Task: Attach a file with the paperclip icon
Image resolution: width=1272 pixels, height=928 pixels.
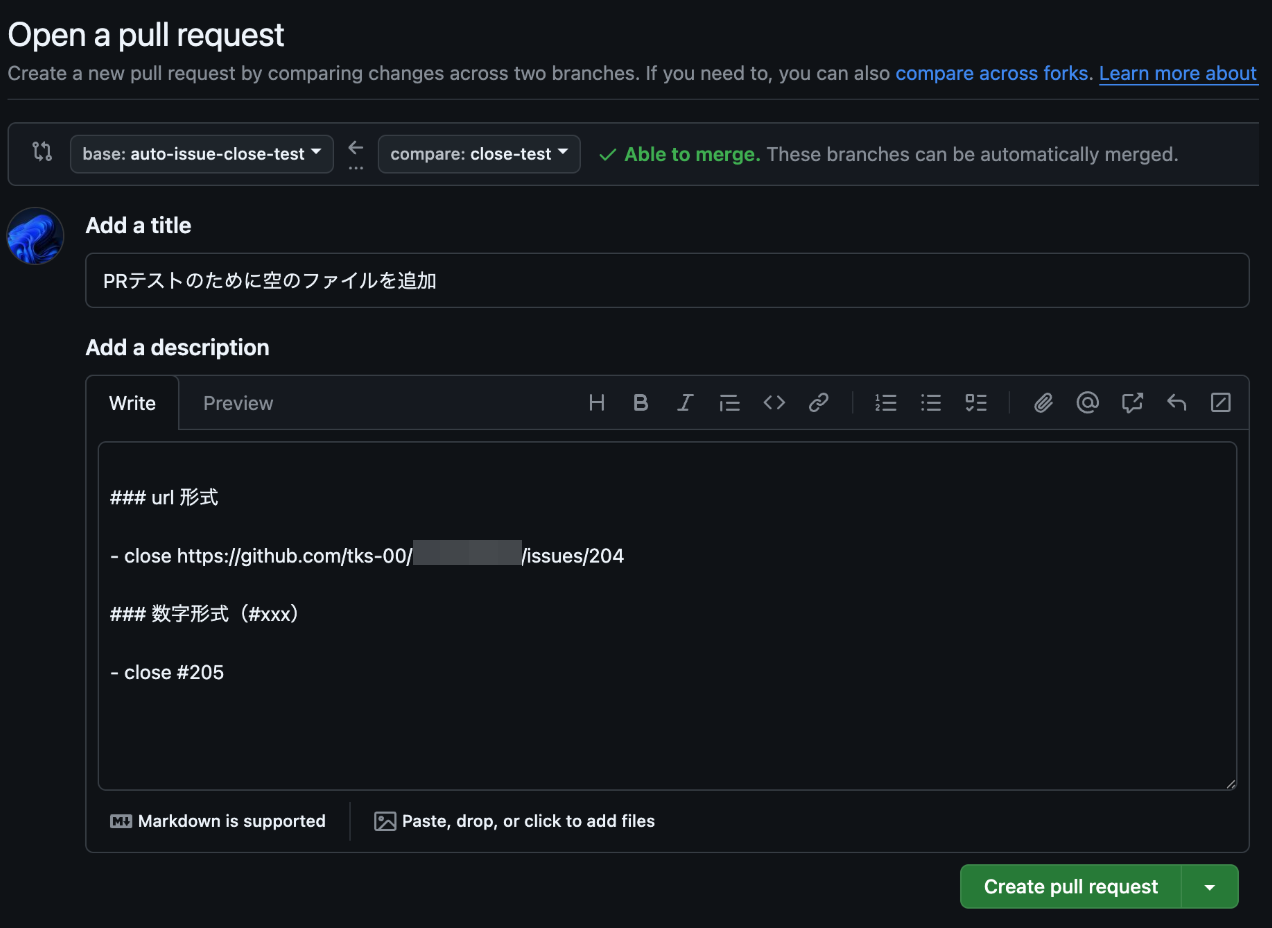Action: [x=1043, y=402]
